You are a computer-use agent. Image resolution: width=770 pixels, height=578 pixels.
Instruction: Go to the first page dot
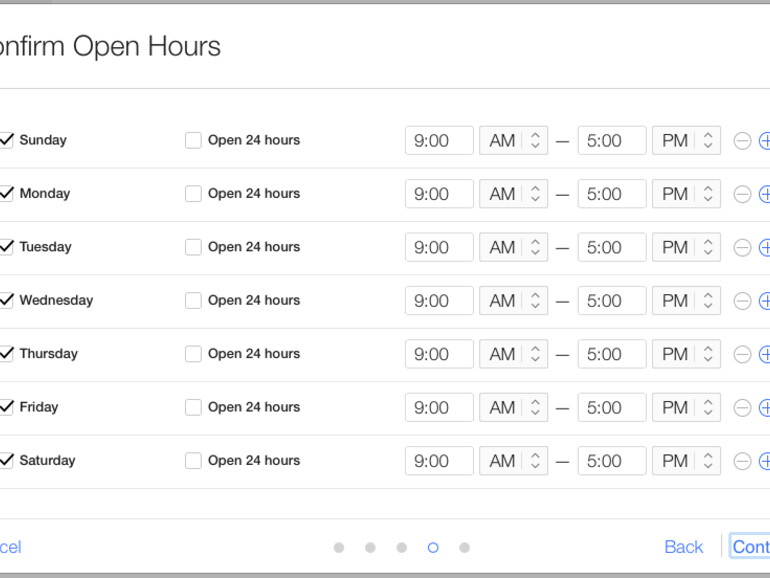click(x=339, y=547)
